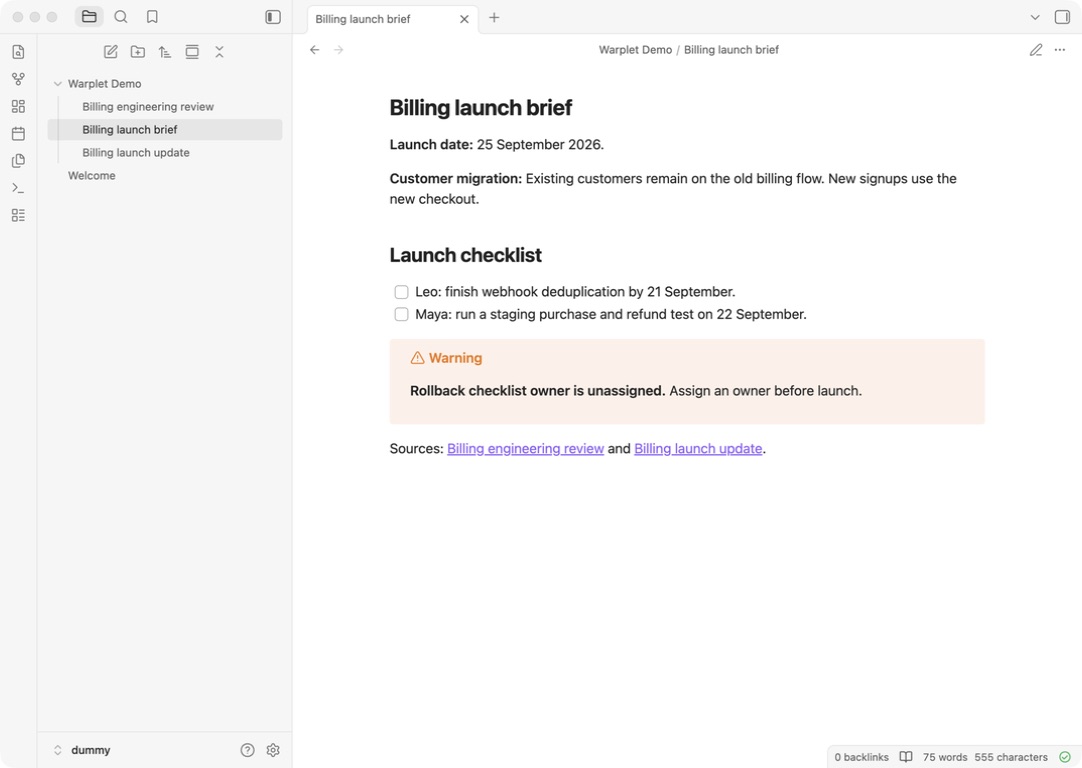Toggle the left sidebar collapse icon
This screenshot has height=768, width=1082.
point(273,17)
